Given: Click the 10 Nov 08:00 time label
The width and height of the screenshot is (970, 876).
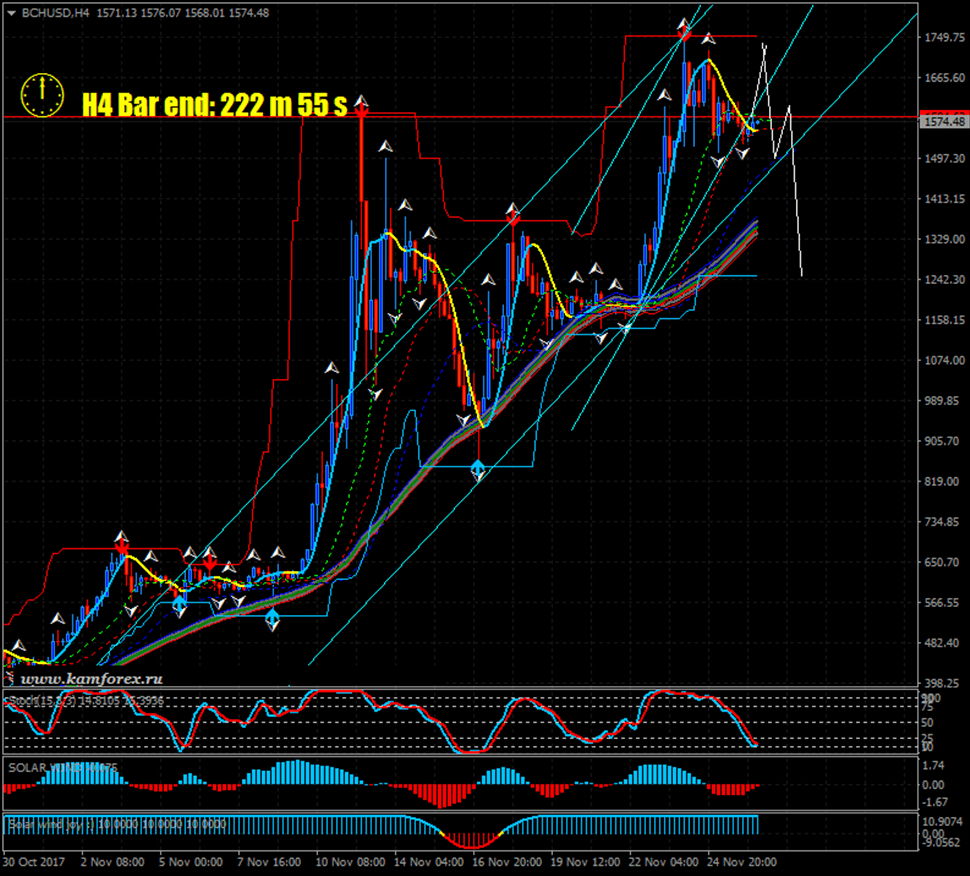Looking at the screenshot, I should click(x=350, y=862).
